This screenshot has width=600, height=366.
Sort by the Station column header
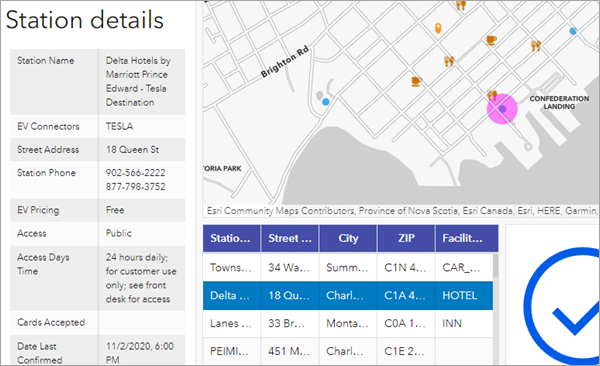232,239
